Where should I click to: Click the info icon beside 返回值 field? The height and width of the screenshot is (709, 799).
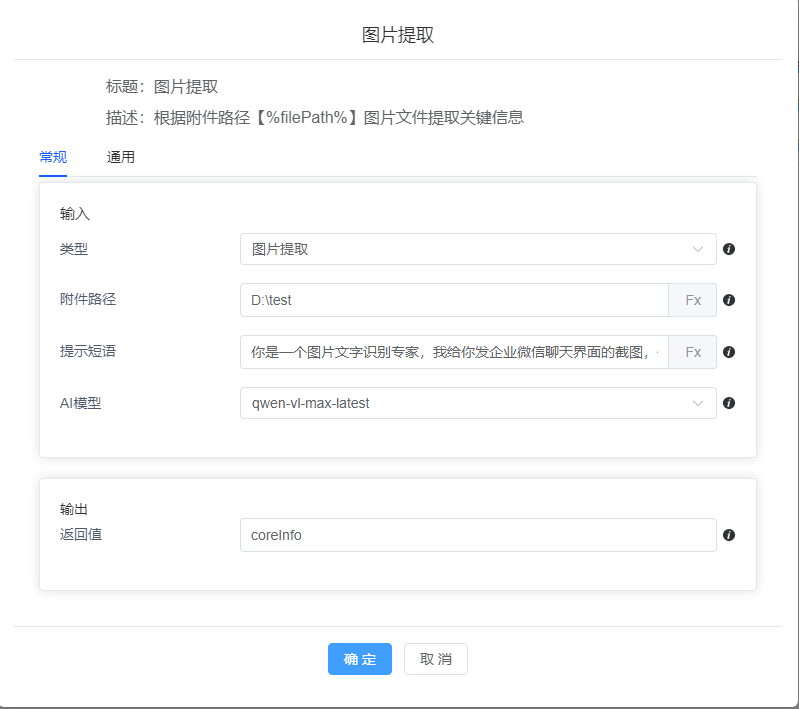tap(729, 535)
